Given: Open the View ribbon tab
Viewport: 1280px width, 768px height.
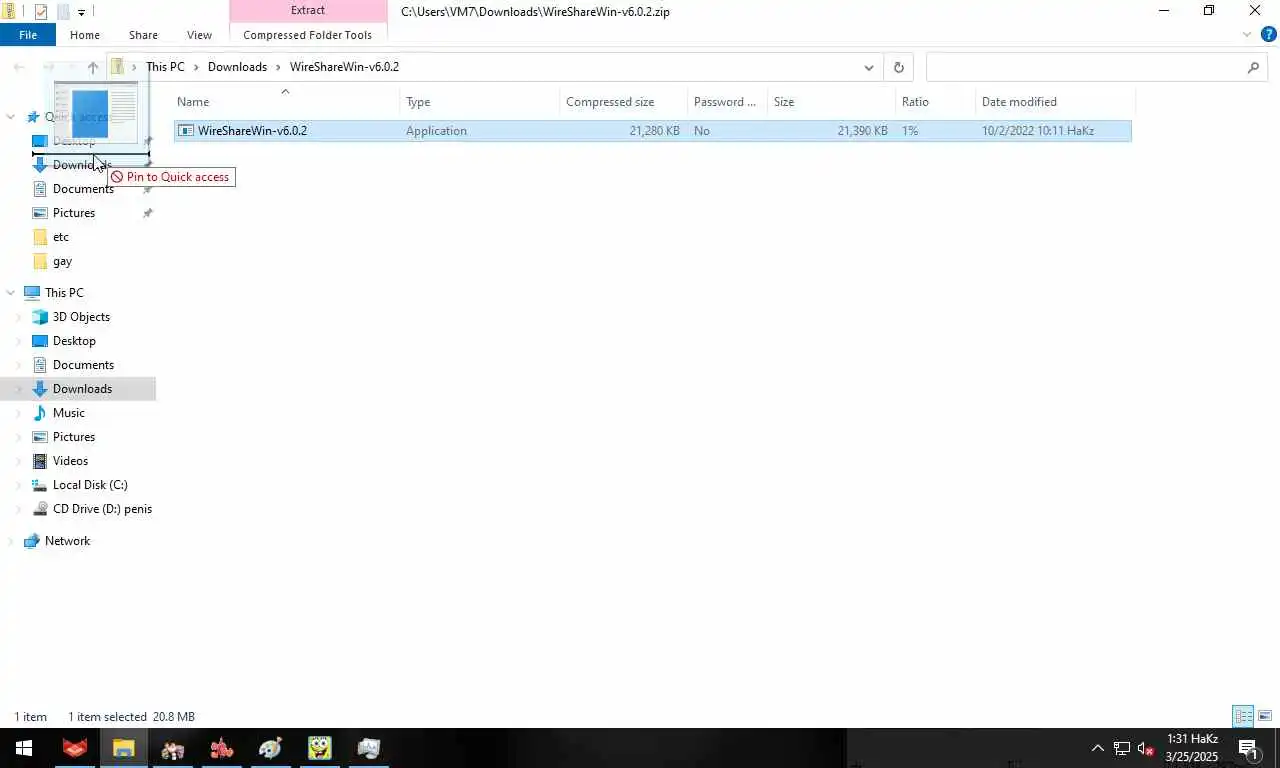Looking at the screenshot, I should (x=199, y=35).
